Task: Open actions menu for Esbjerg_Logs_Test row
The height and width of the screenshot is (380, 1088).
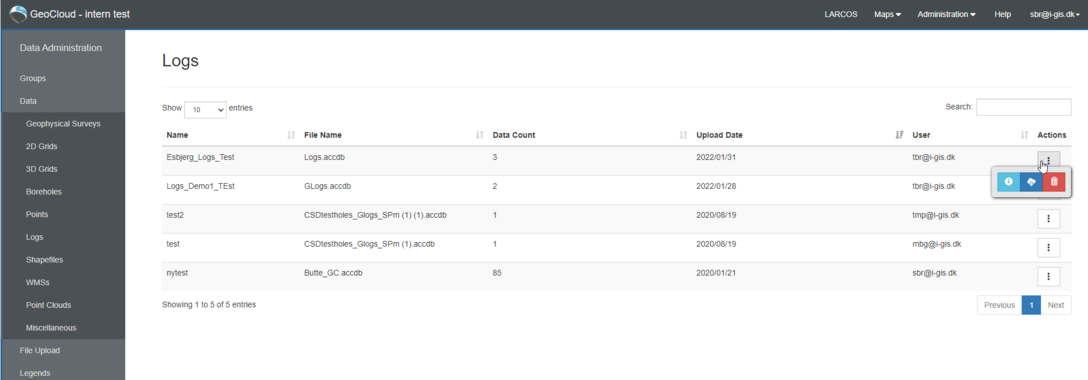Action: 1048,160
